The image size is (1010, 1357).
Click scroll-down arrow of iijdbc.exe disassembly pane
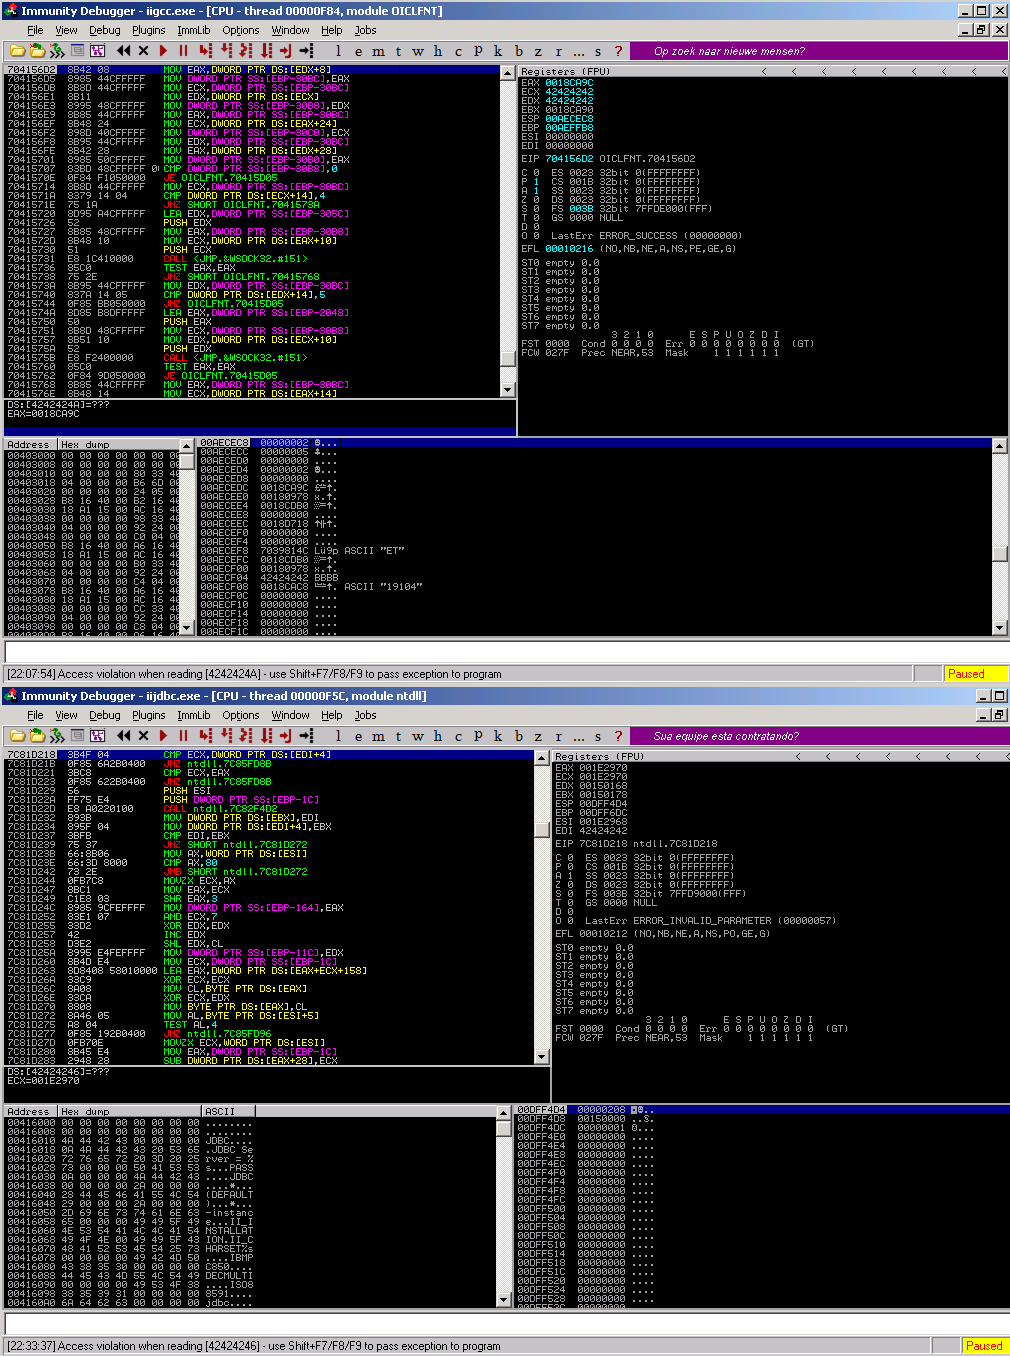543,1056
